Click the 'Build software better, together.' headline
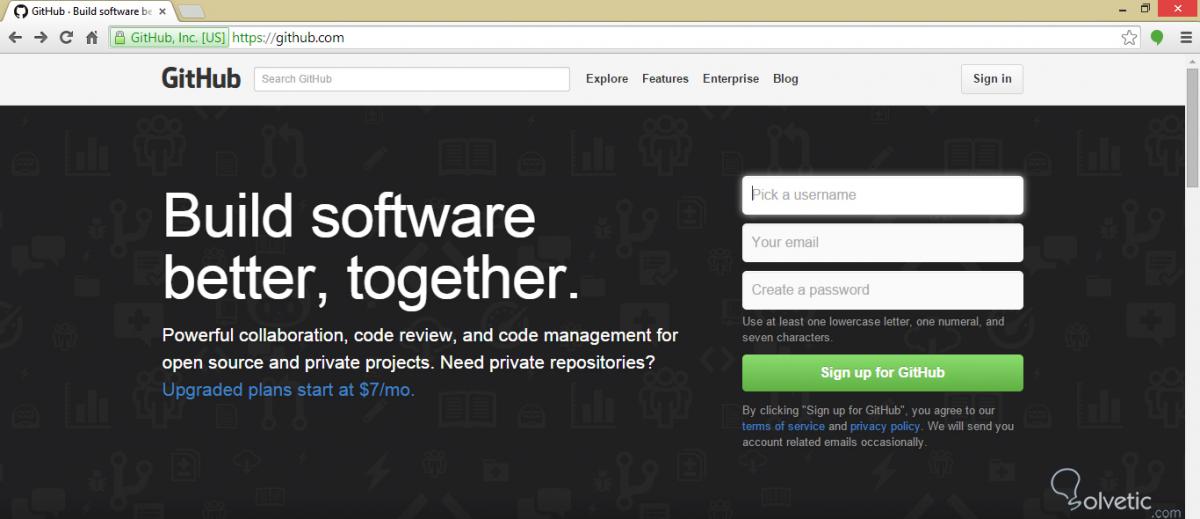 371,246
